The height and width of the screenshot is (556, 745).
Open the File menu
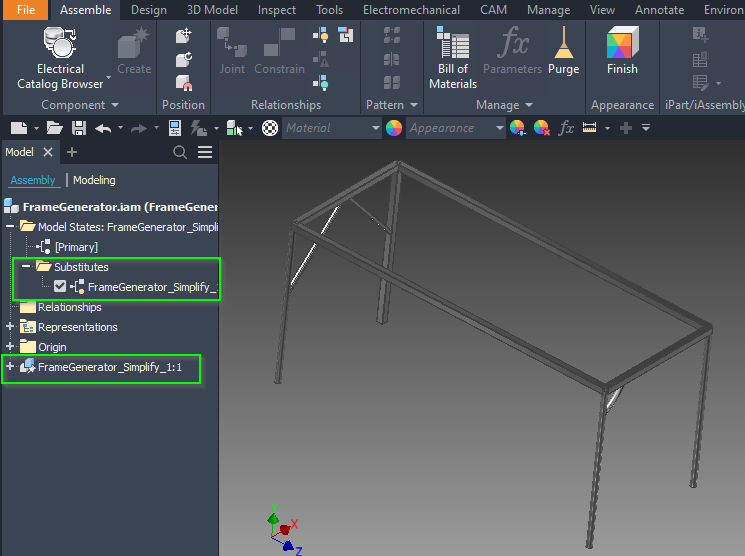click(26, 10)
